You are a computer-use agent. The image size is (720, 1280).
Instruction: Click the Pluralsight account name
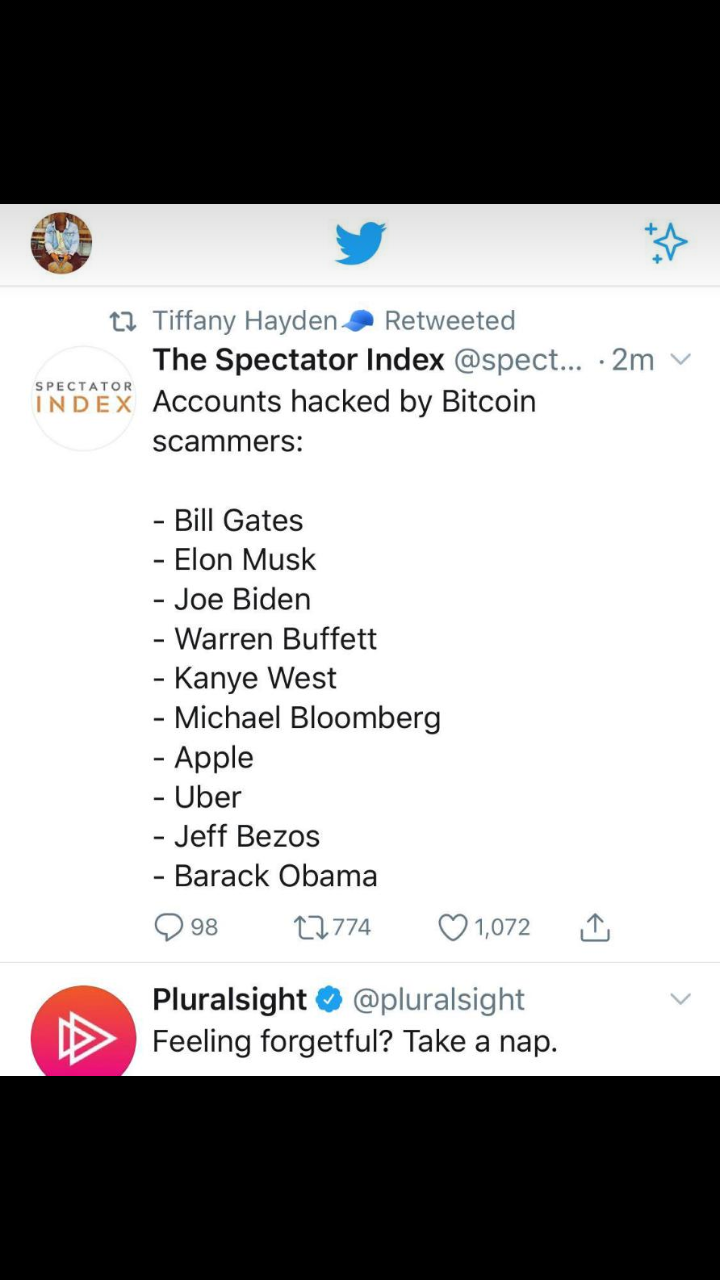pyautogui.click(x=229, y=999)
